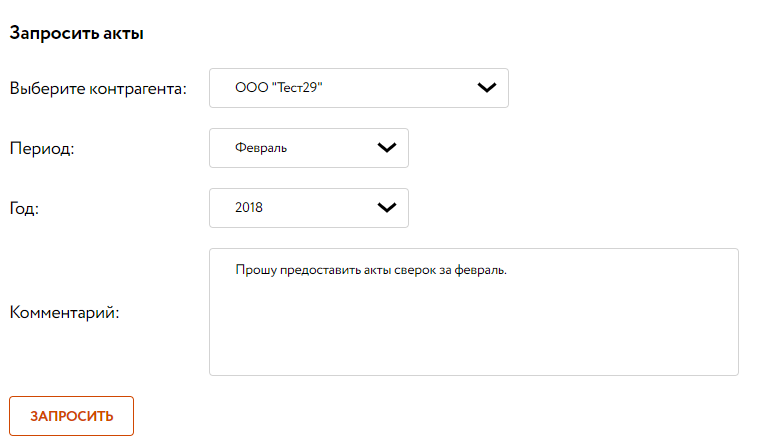Expand the Год dropdown
Viewport: 770px width, 438px height.
pyautogui.click(x=309, y=208)
